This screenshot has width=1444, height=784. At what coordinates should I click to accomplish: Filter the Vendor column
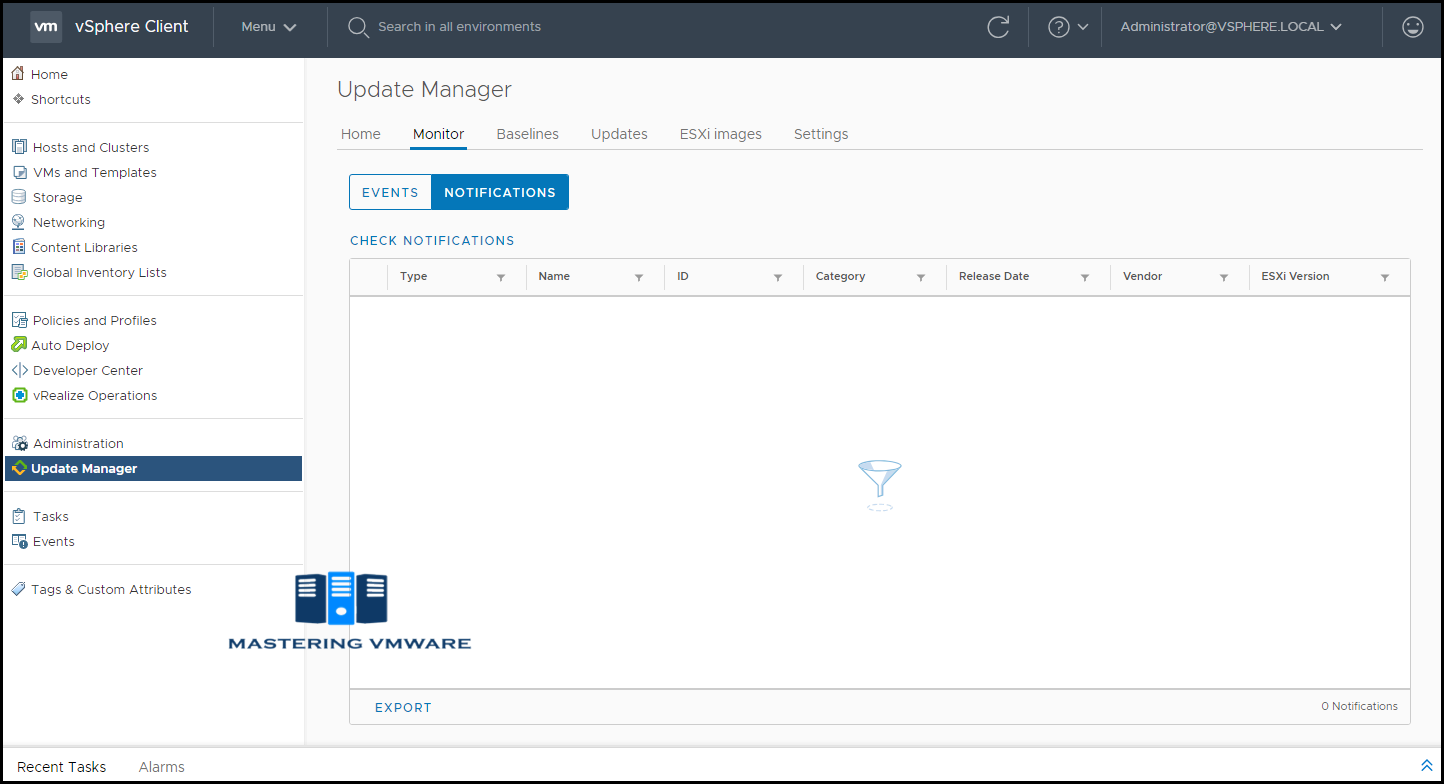coord(1224,278)
